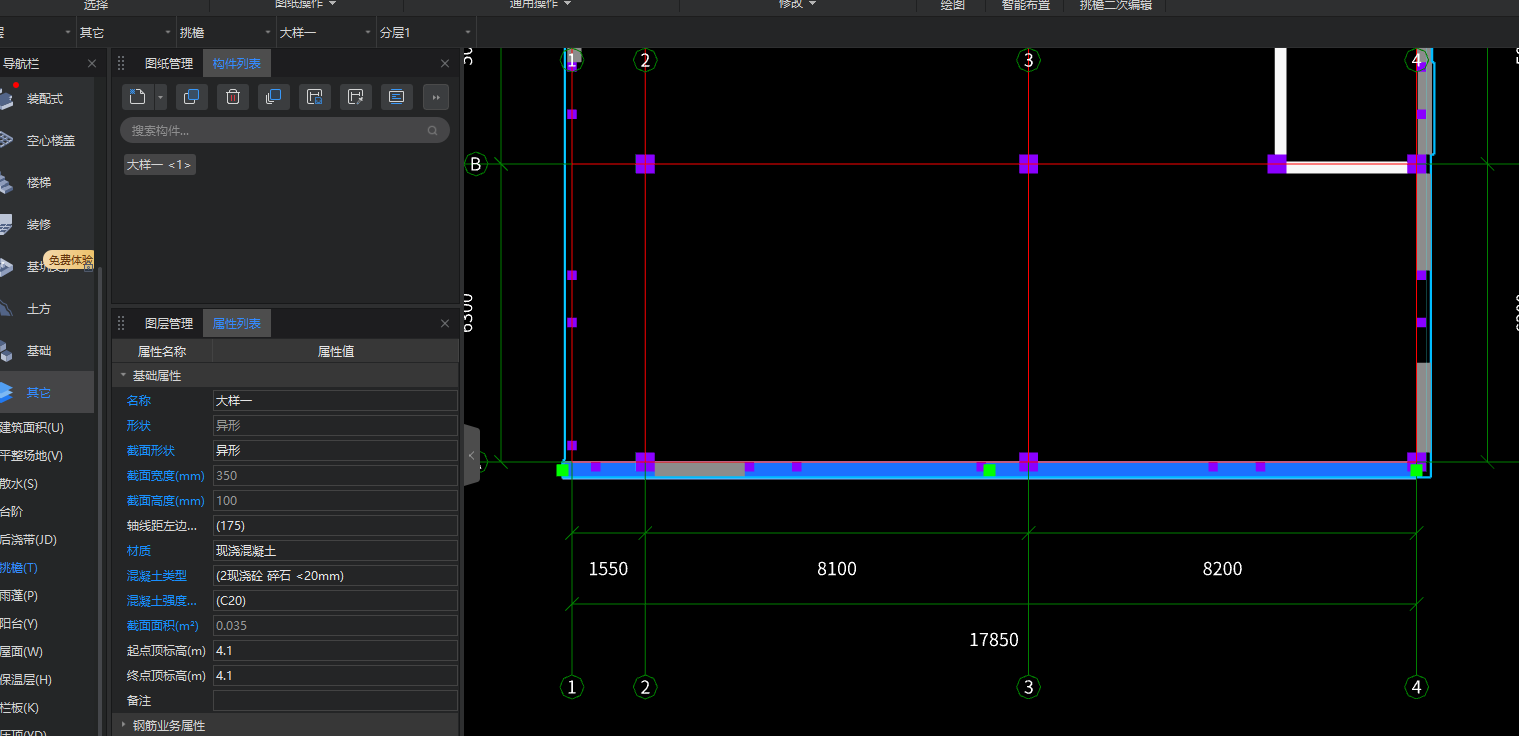Open the 分层1 layer dropdown
Screen dimensions: 1519x736
pos(426,33)
